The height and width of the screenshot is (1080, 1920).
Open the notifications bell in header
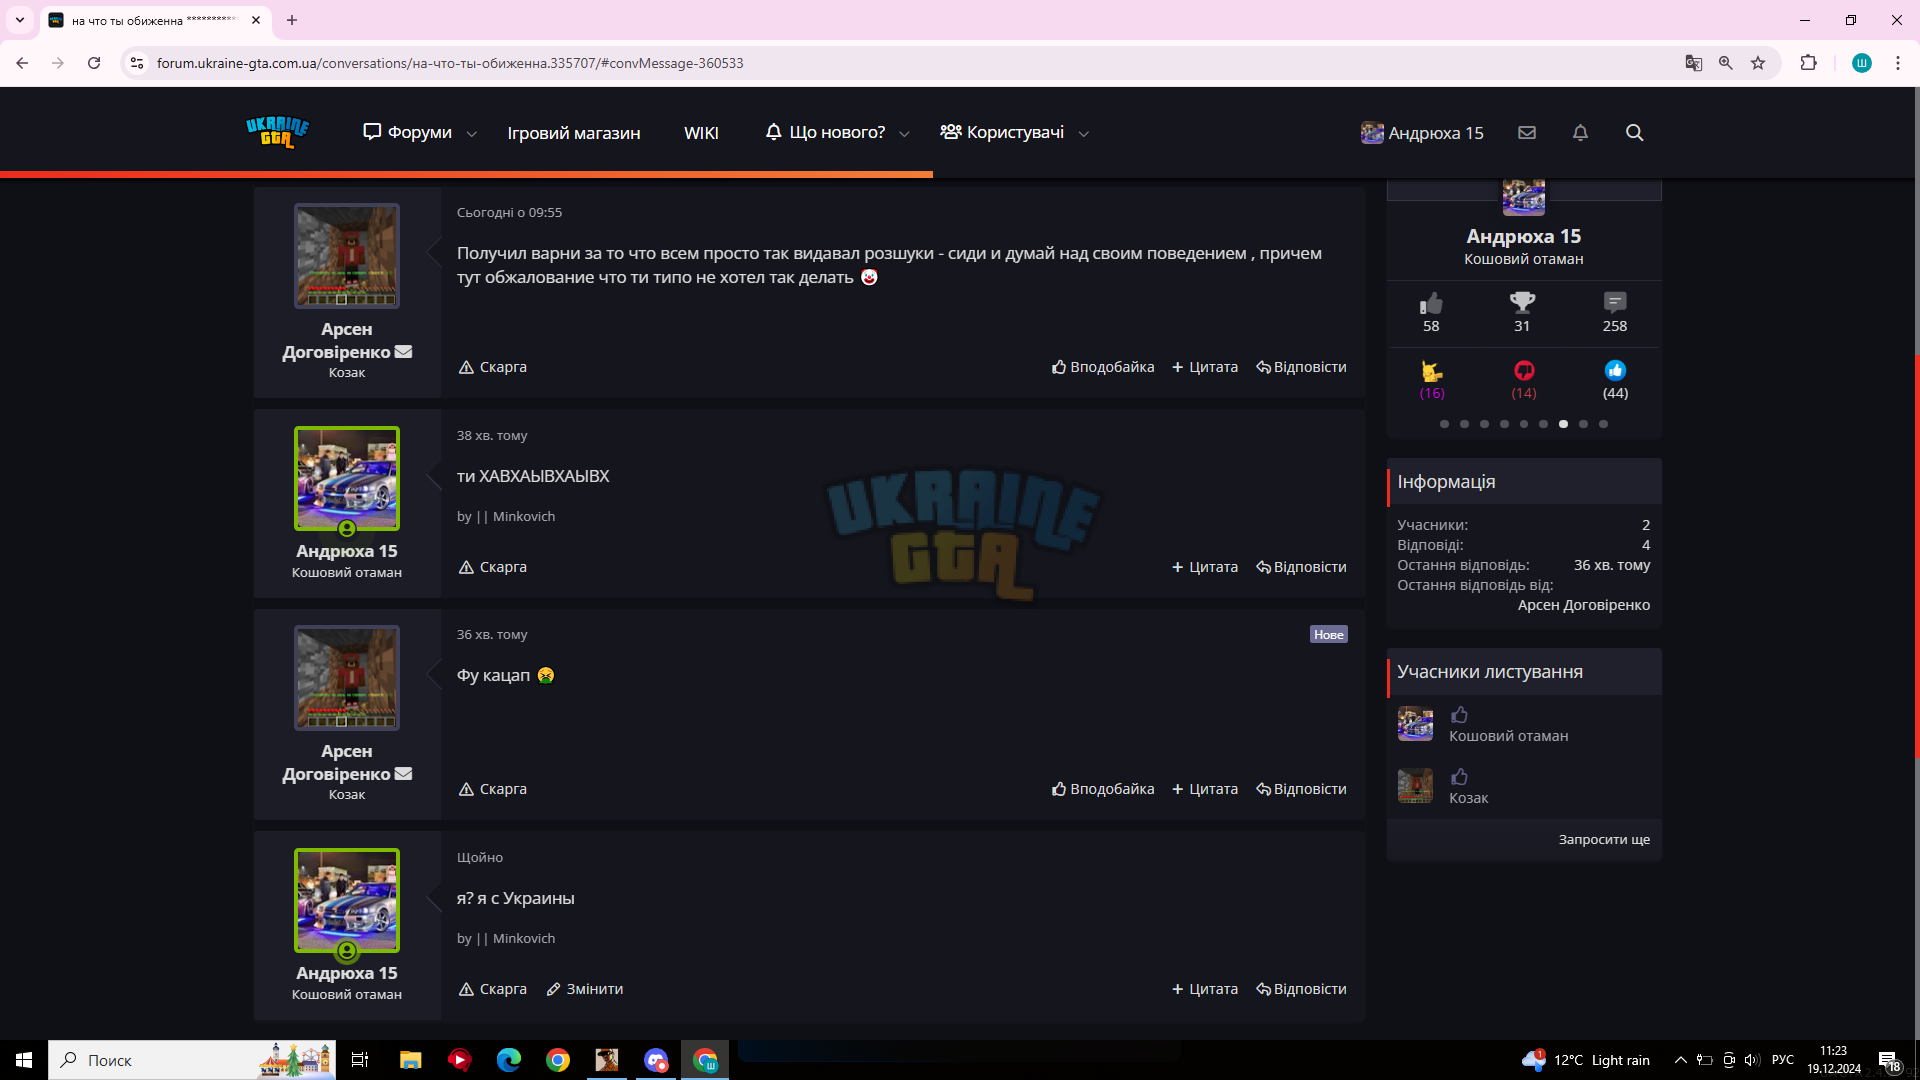[1580, 132]
